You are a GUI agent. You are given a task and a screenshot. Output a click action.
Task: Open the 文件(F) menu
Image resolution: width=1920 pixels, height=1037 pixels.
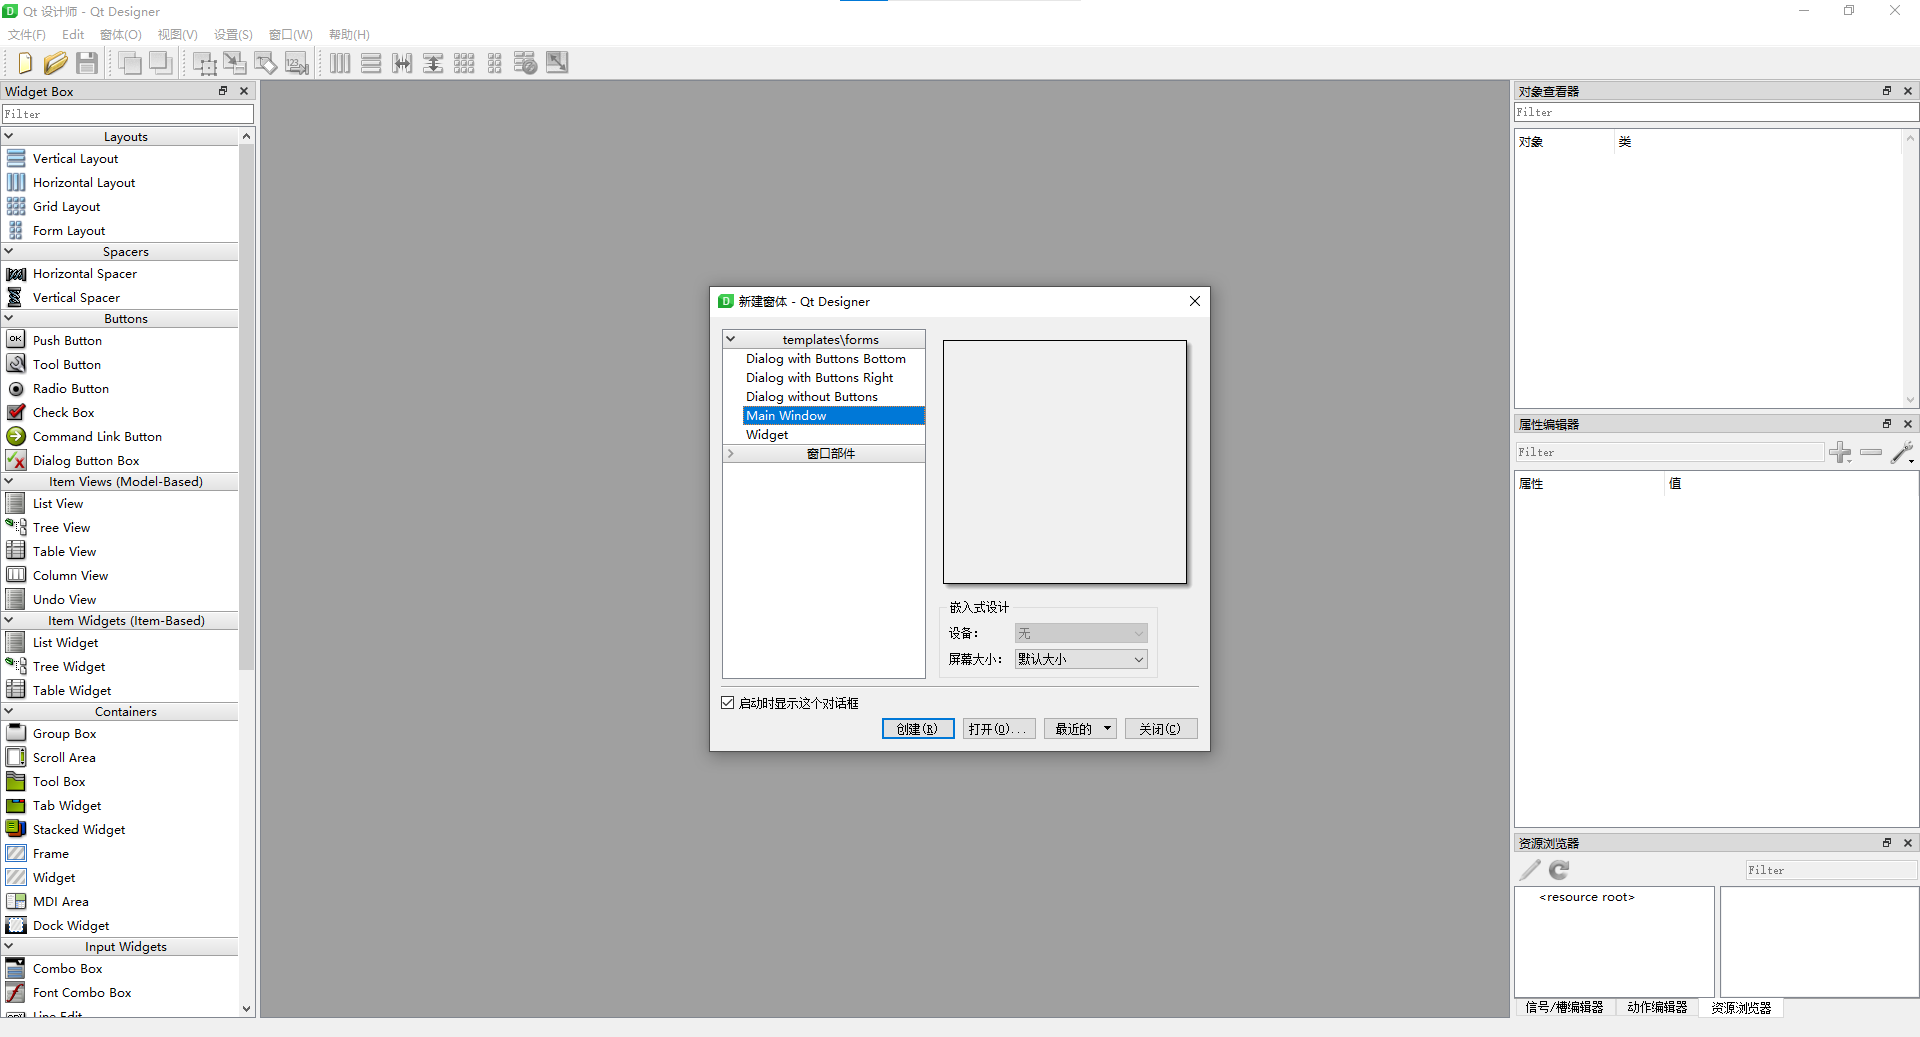pyautogui.click(x=25, y=34)
